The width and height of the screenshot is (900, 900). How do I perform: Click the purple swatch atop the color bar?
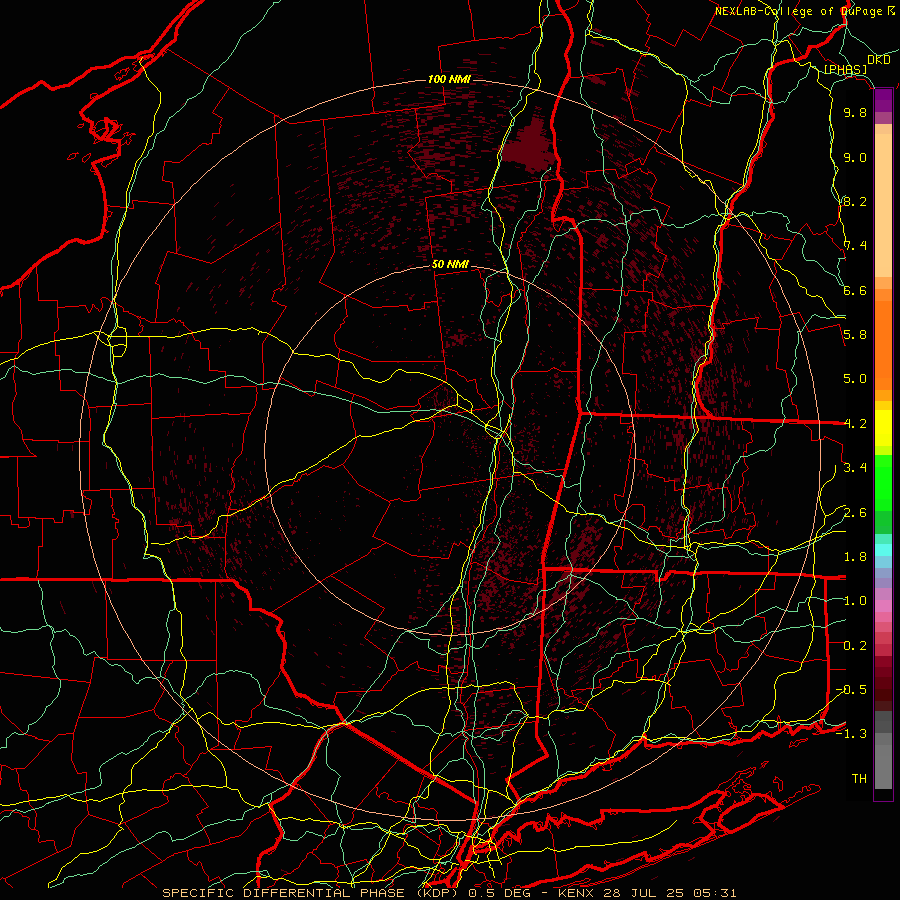pyautogui.click(x=883, y=100)
